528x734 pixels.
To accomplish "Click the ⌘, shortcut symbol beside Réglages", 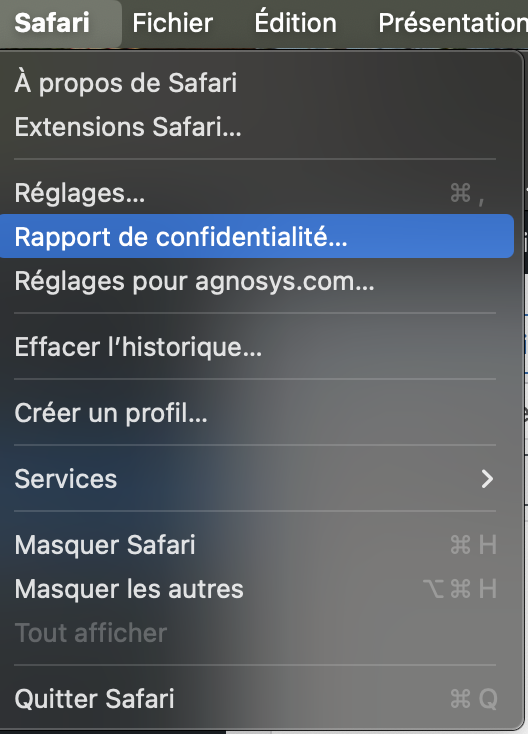I will pyautogui.click(x=467, y=193).
